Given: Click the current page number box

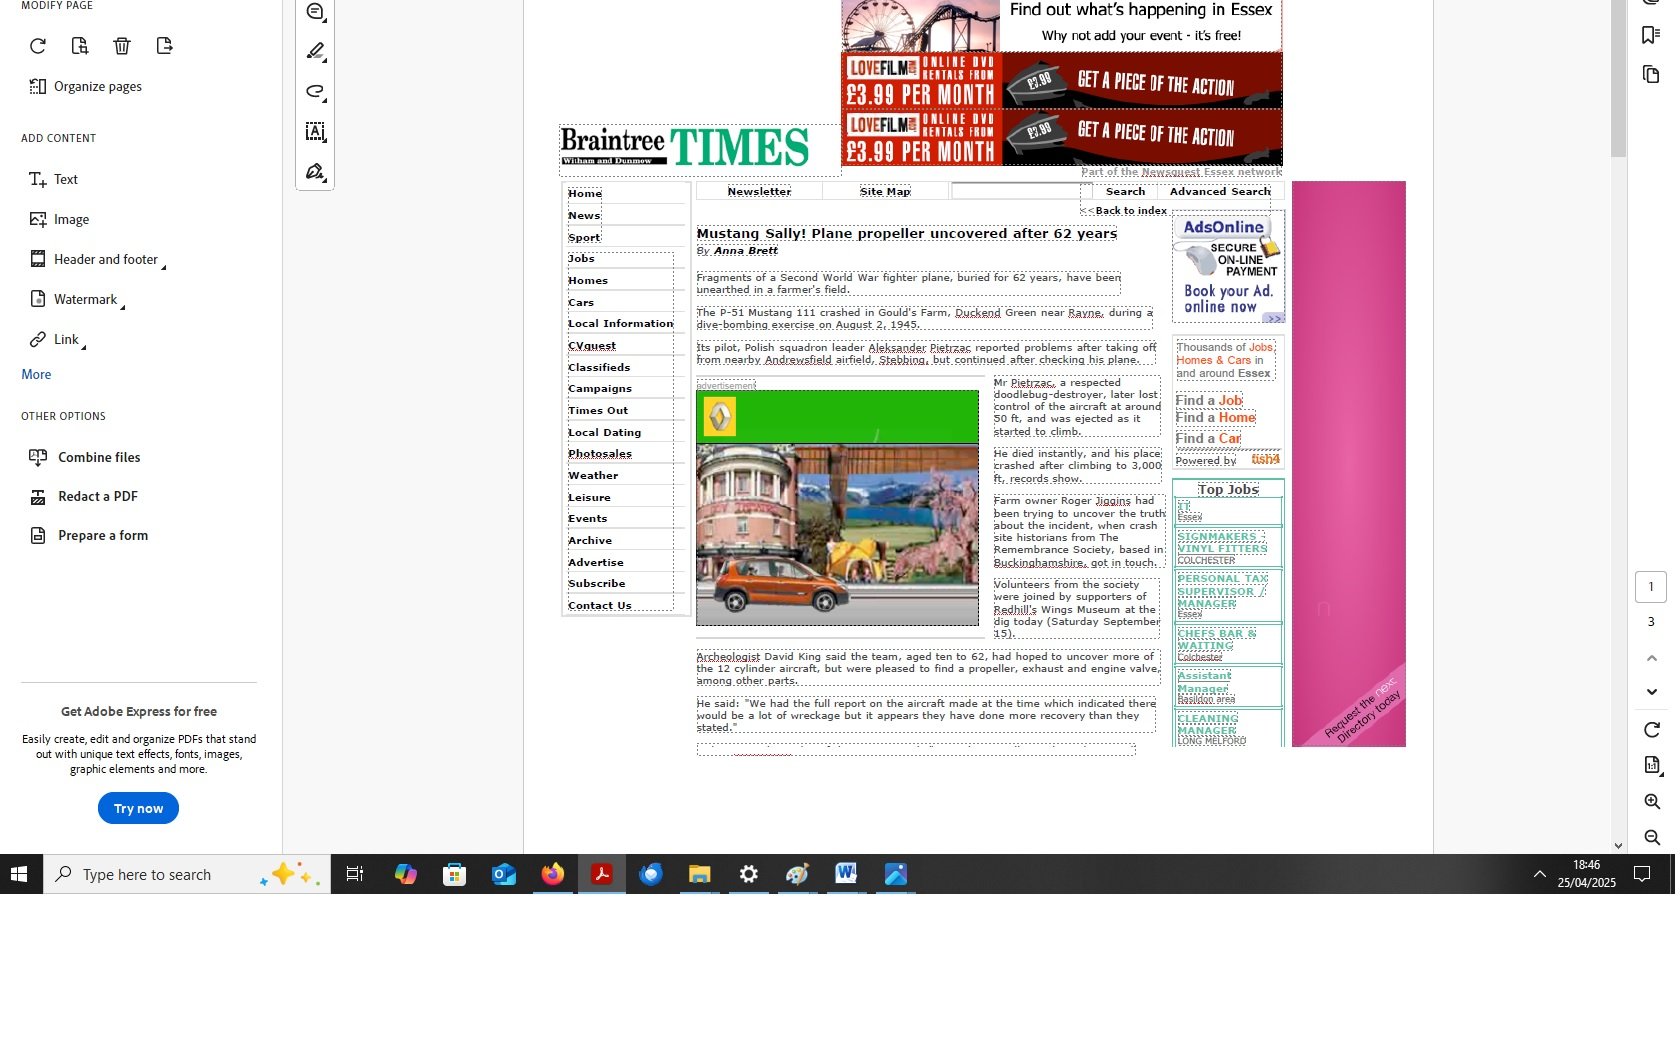Looking at the screenshot, I should (x=1651, y=587).
